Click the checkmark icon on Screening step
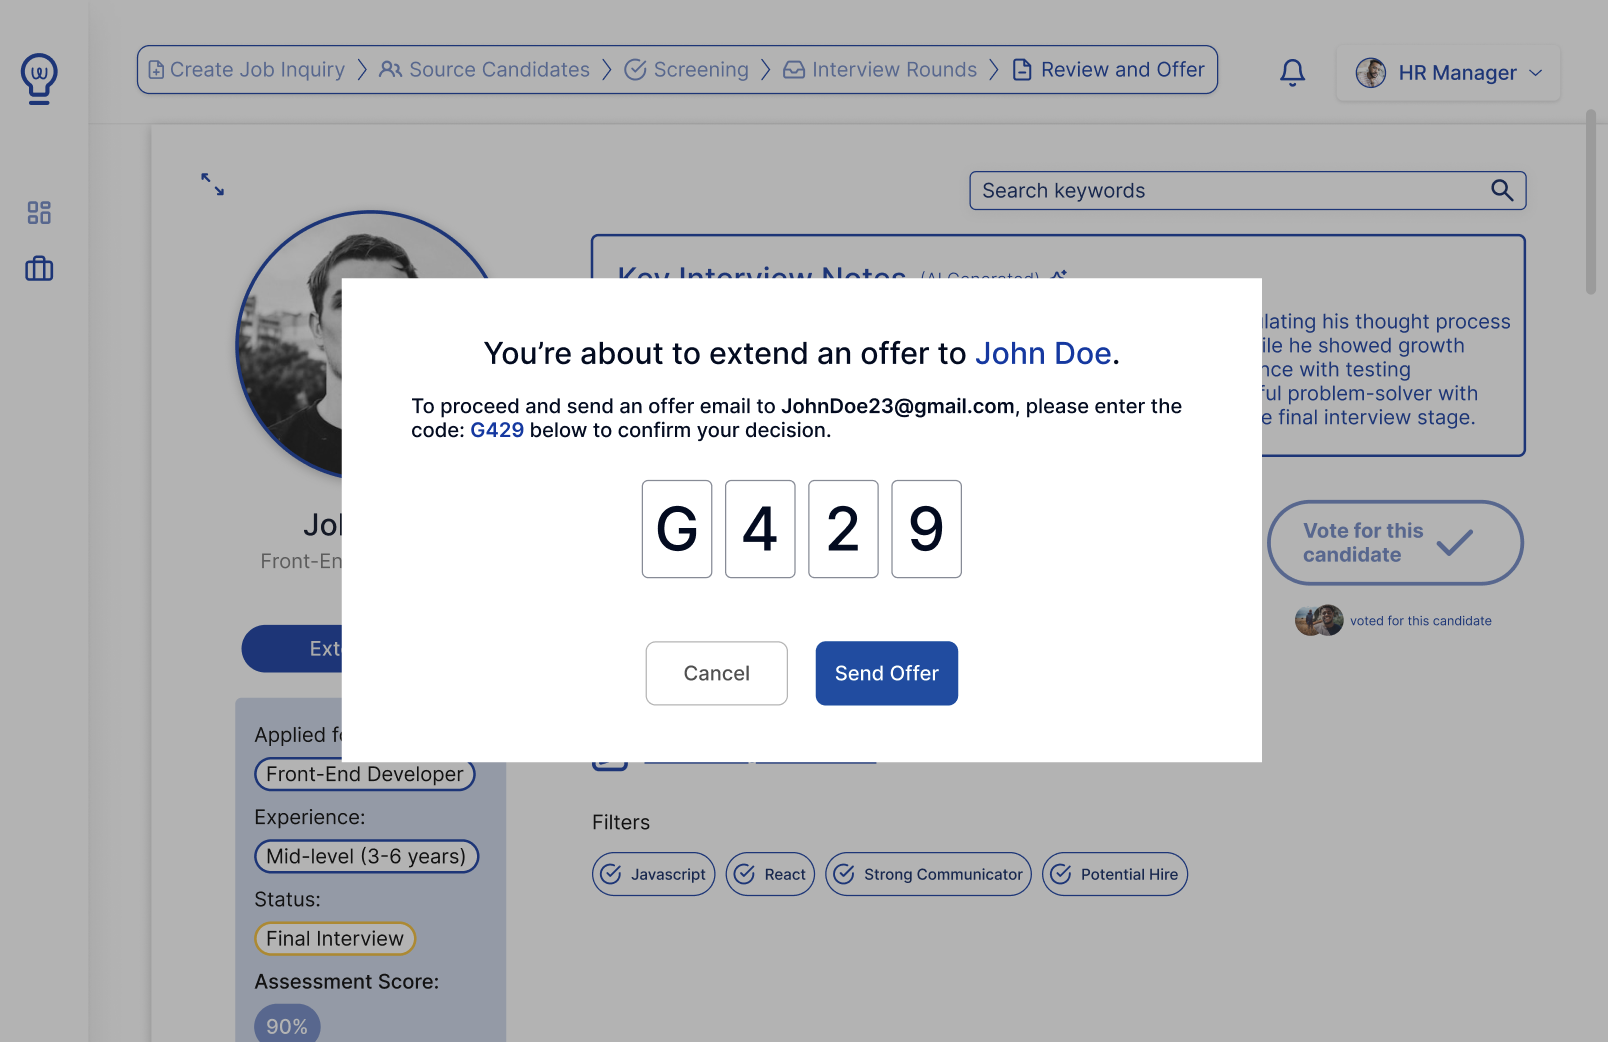 [636, 69]
